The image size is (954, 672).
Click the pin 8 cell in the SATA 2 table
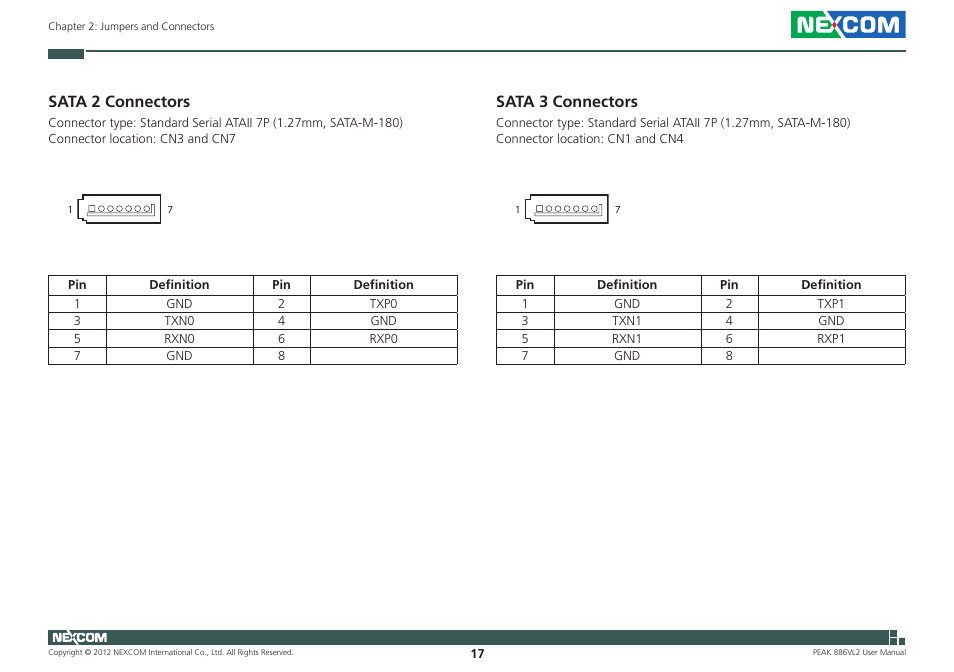[281, 356]
